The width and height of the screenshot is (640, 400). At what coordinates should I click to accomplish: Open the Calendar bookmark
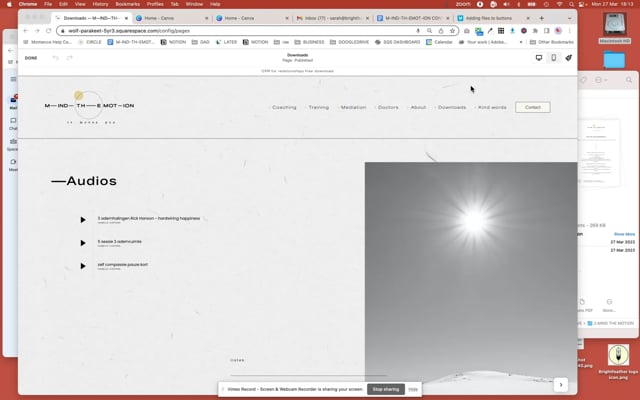[x=439, y=42]
